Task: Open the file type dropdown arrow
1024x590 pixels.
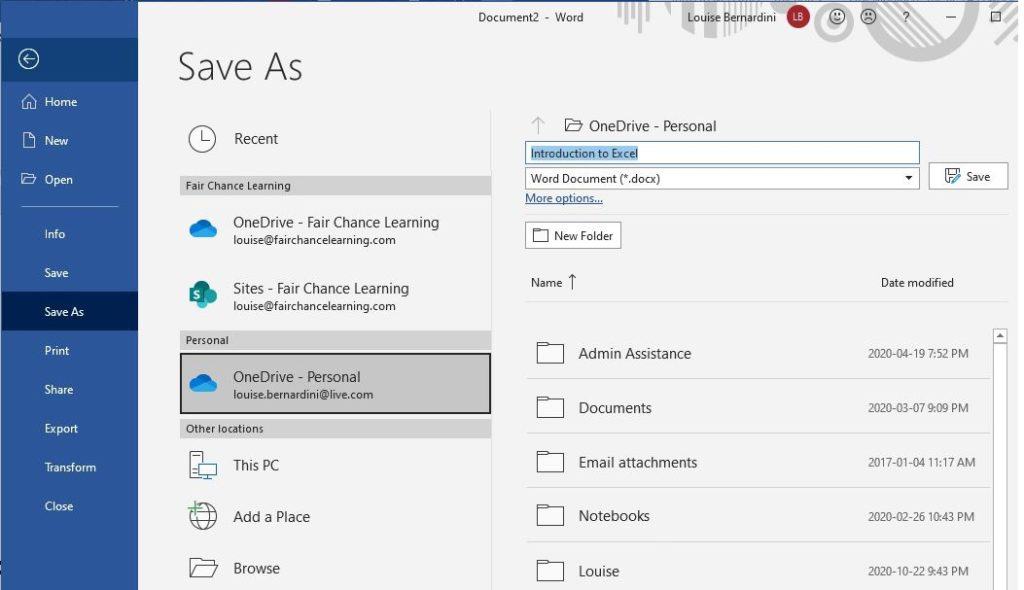Action: [908, 178]
